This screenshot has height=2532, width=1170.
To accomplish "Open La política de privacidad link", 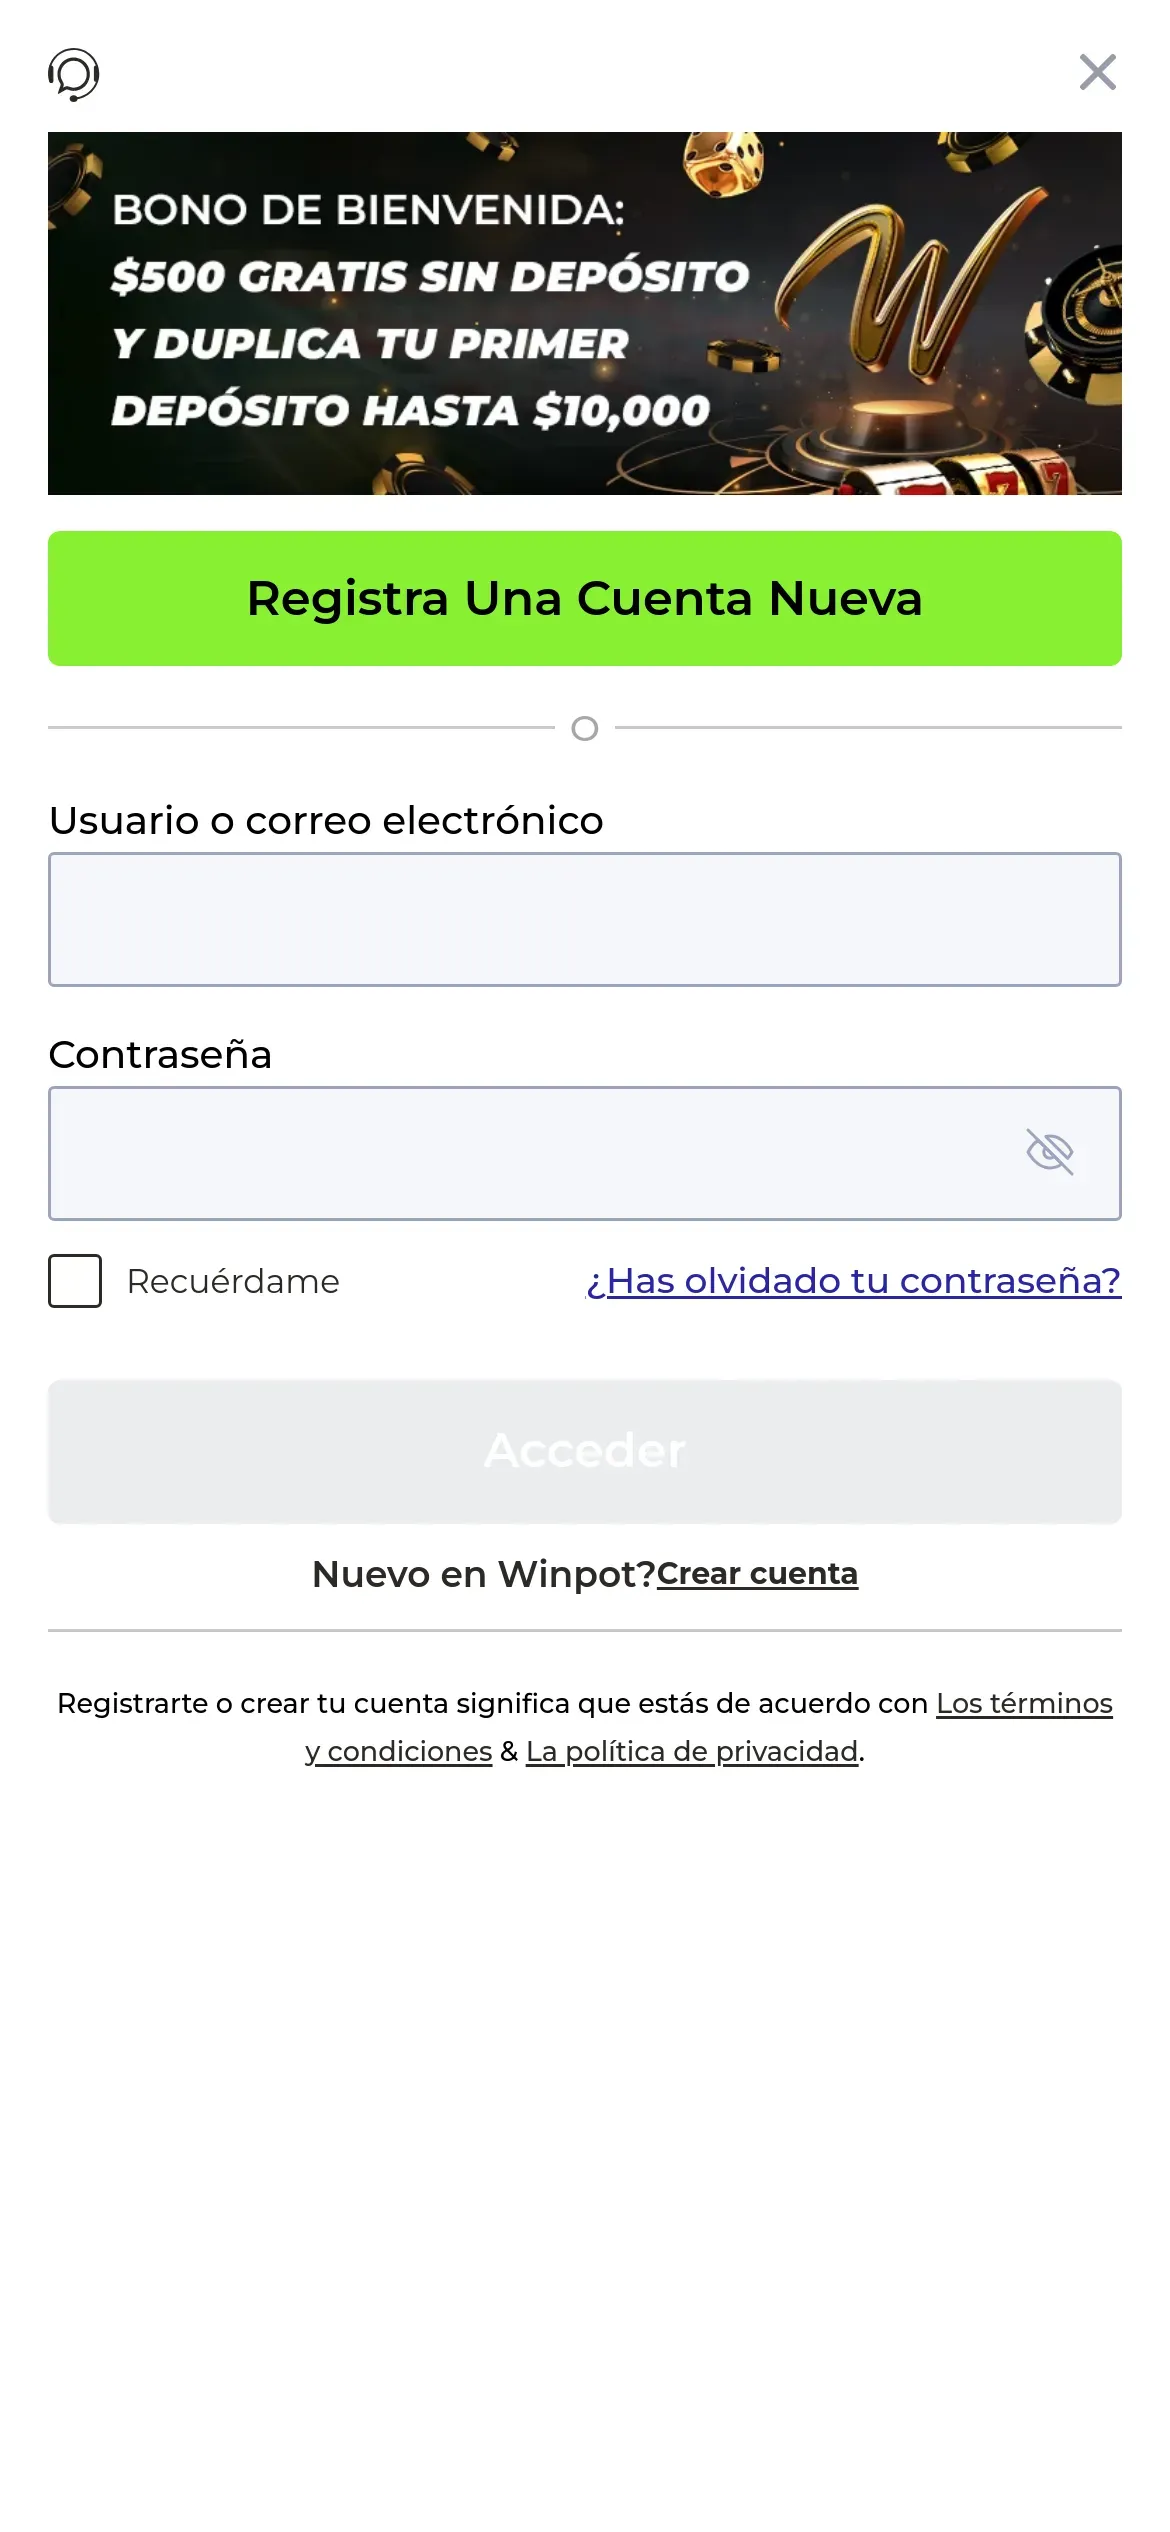I will pos(692,1751).
